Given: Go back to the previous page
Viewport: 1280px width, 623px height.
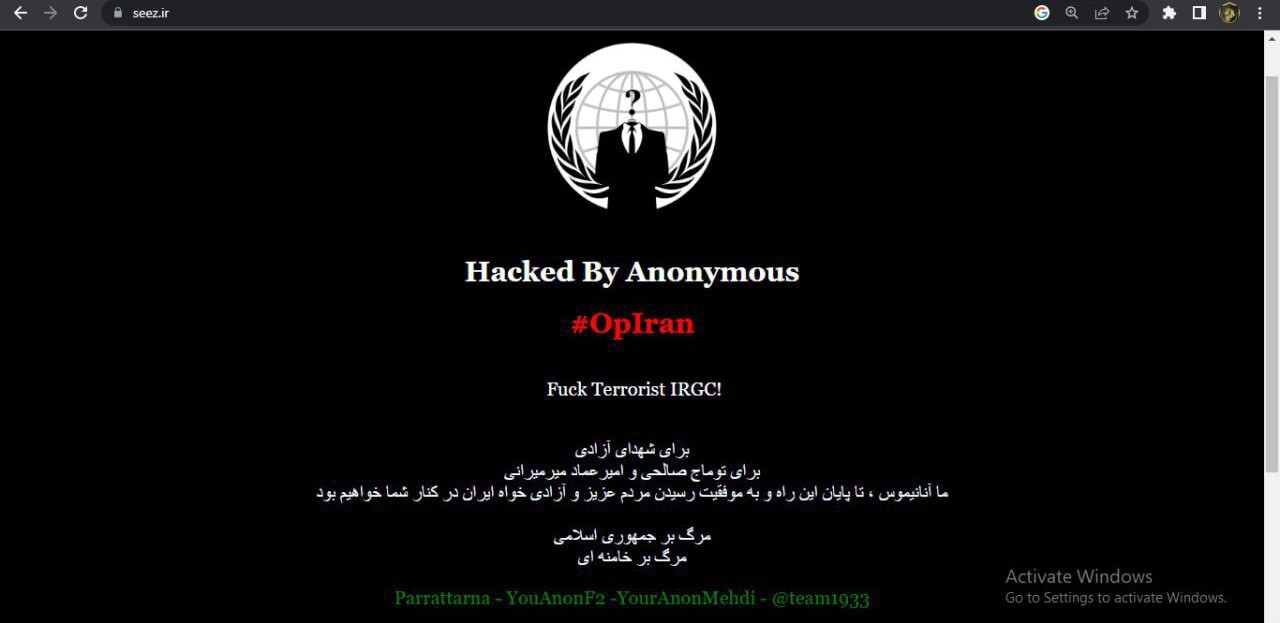Looking at the screenshot, I should tap(20, 13).
